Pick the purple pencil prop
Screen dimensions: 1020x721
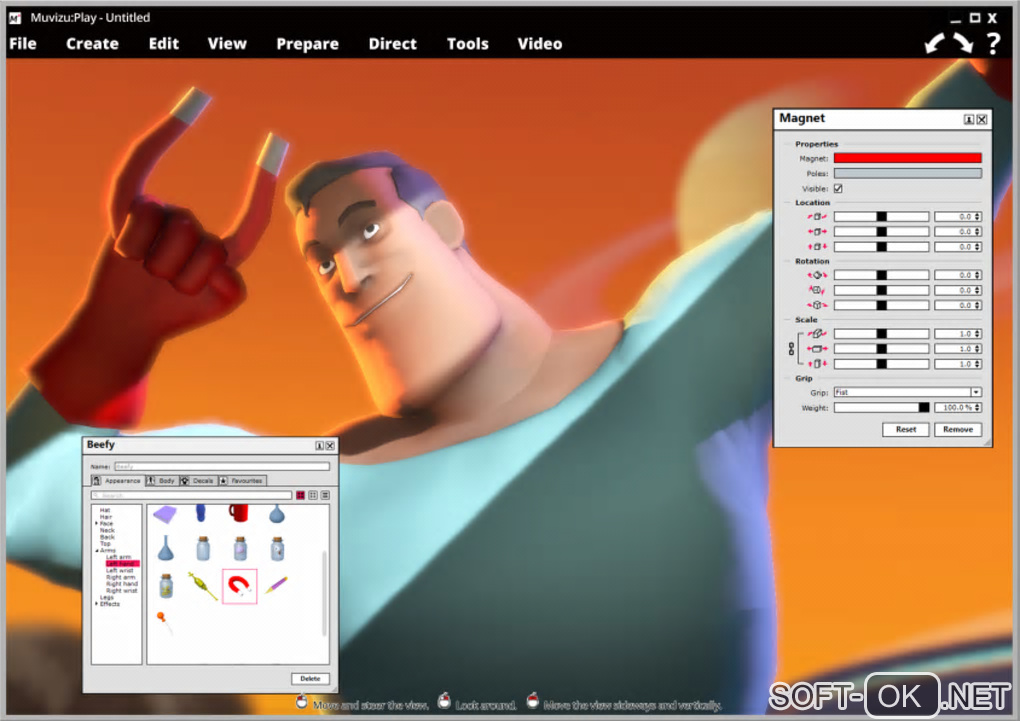pyautogui.click(x=276, y=584)
